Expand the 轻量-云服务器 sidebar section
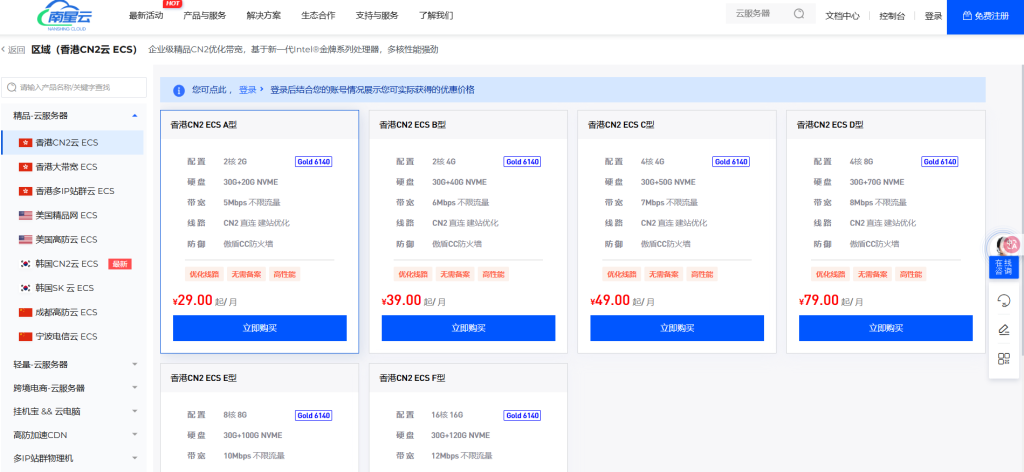The width and height of the screenshot is (1024, 472). pyautogui.click(x=134, y=364)
